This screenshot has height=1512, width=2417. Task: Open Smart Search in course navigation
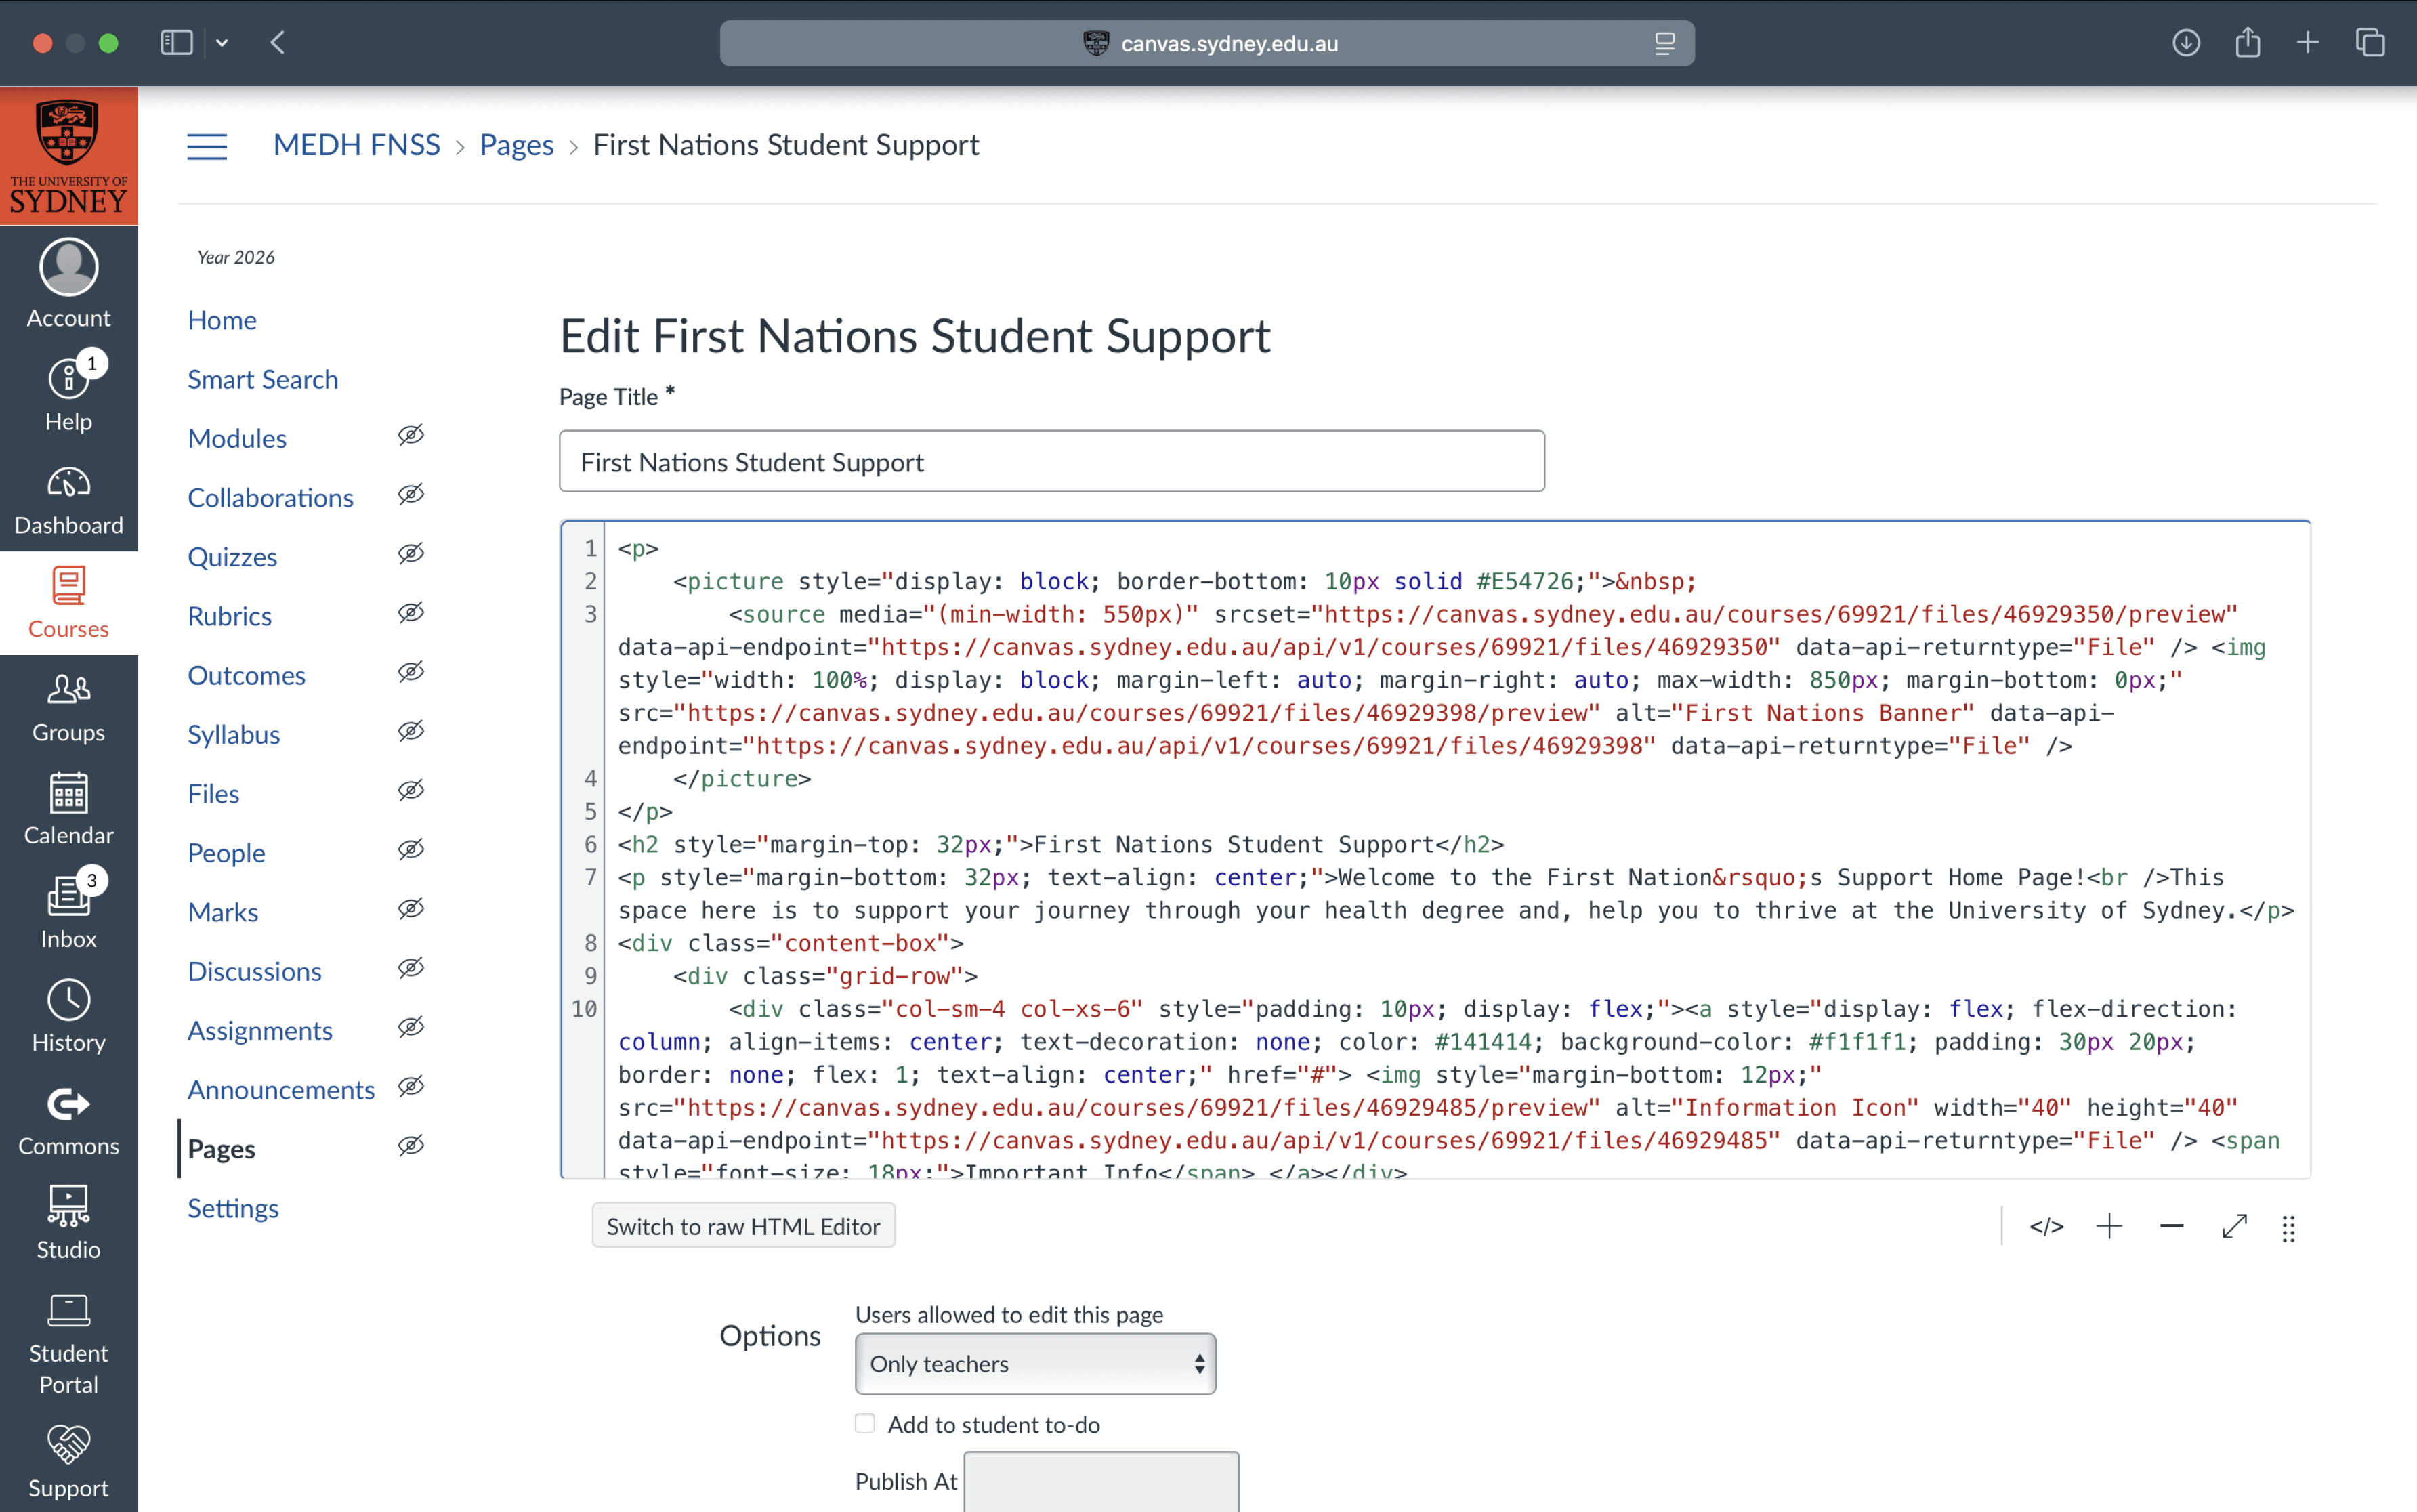[263, 379]
